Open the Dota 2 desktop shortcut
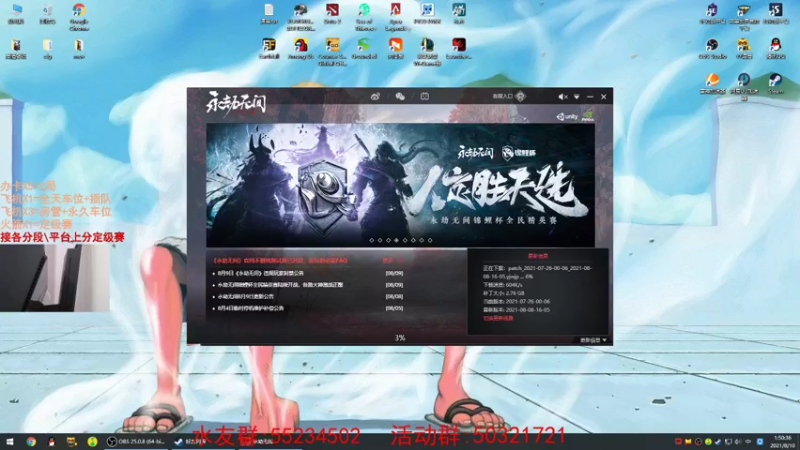Viewport: 800px width, 450px height. [332, 14]
